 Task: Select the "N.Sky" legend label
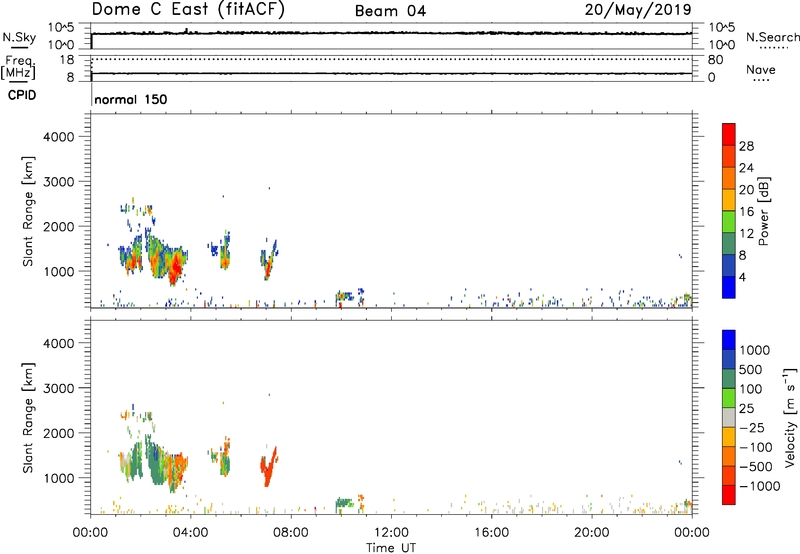pos(19,37)
